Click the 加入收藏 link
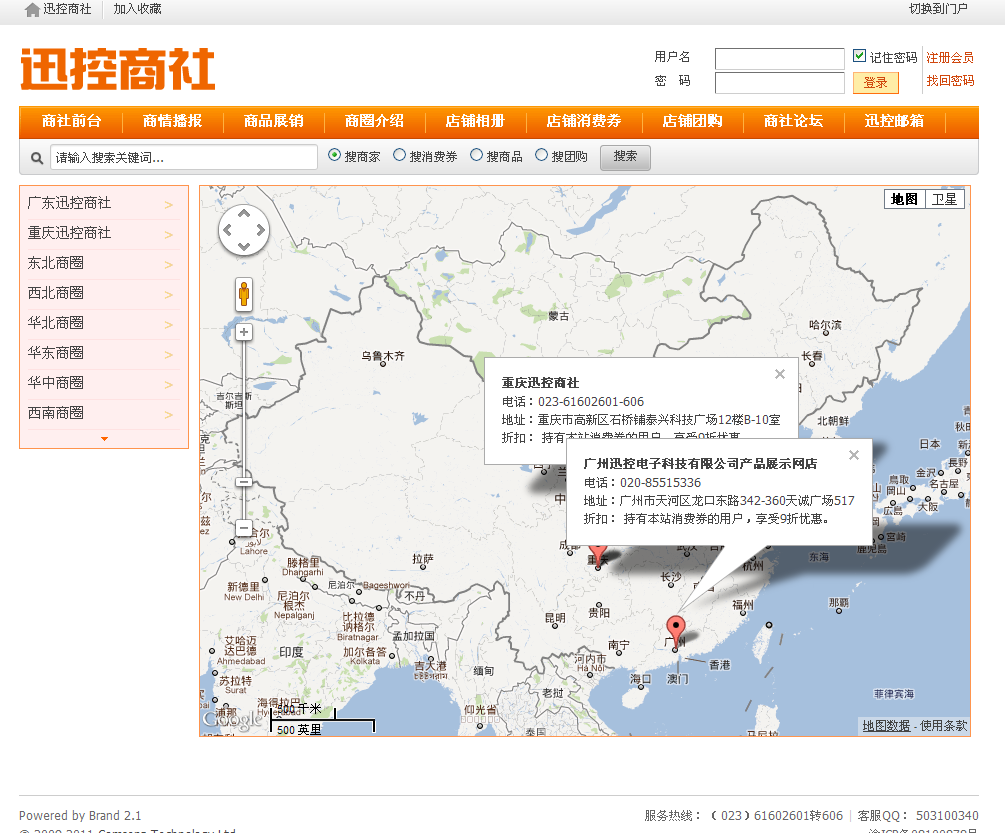 [x=137, y=9]
